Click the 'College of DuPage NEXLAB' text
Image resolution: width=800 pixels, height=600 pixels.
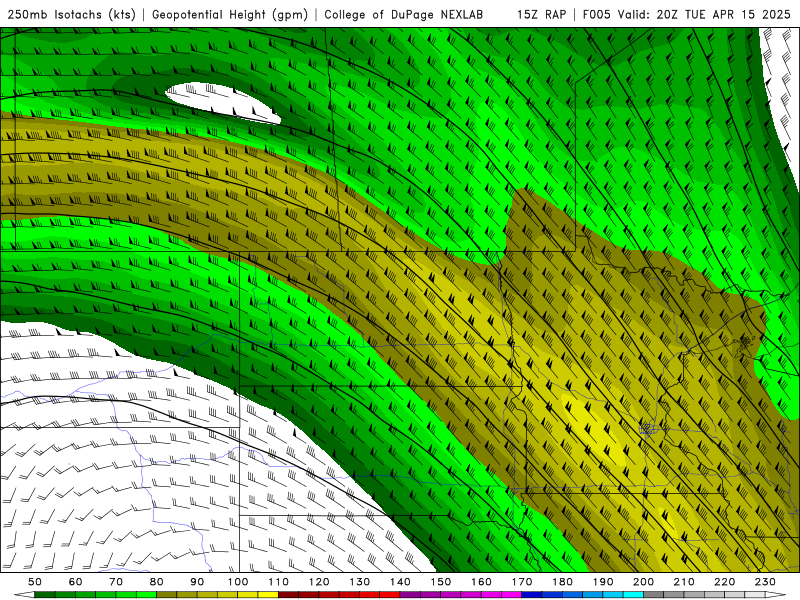(404, 14)
